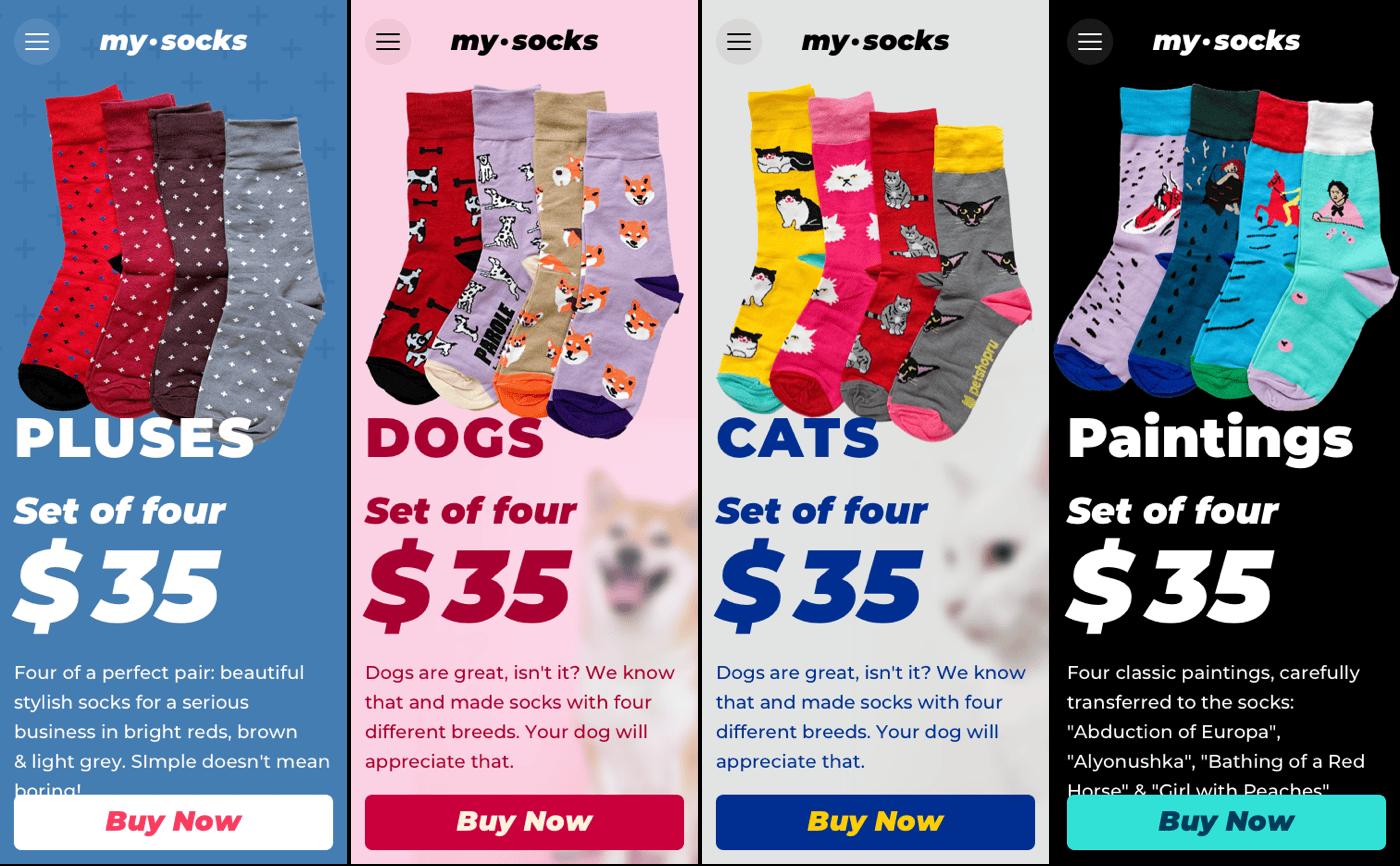Image resolution: width=1400 pixels, height=866 pixels.
Task: Open hamburger menu on grey Cats screen
Action: [739, 42]
